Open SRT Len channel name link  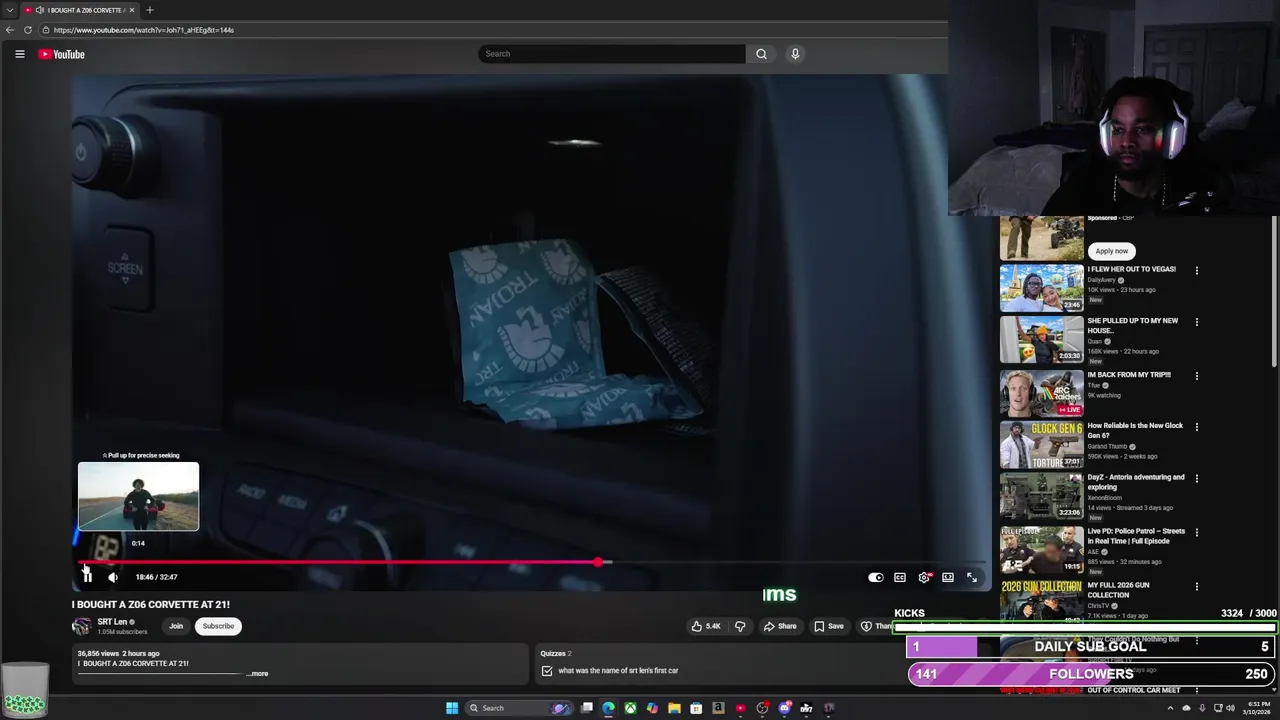click(x=112, y=622)
